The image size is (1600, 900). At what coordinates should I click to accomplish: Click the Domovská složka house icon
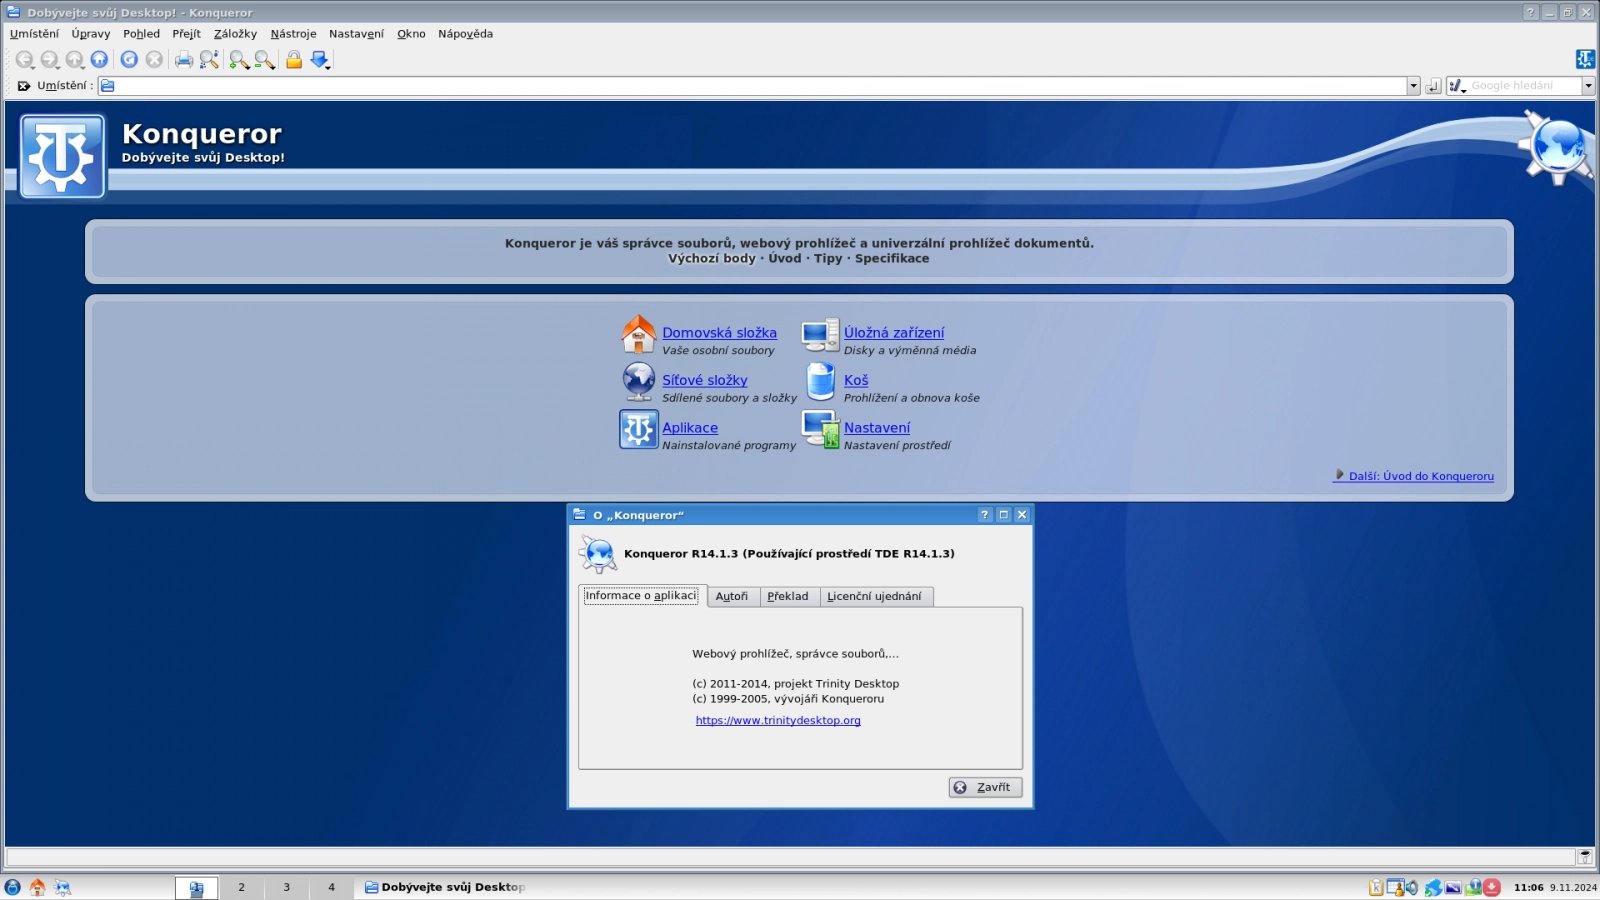(x=638, y=335)
